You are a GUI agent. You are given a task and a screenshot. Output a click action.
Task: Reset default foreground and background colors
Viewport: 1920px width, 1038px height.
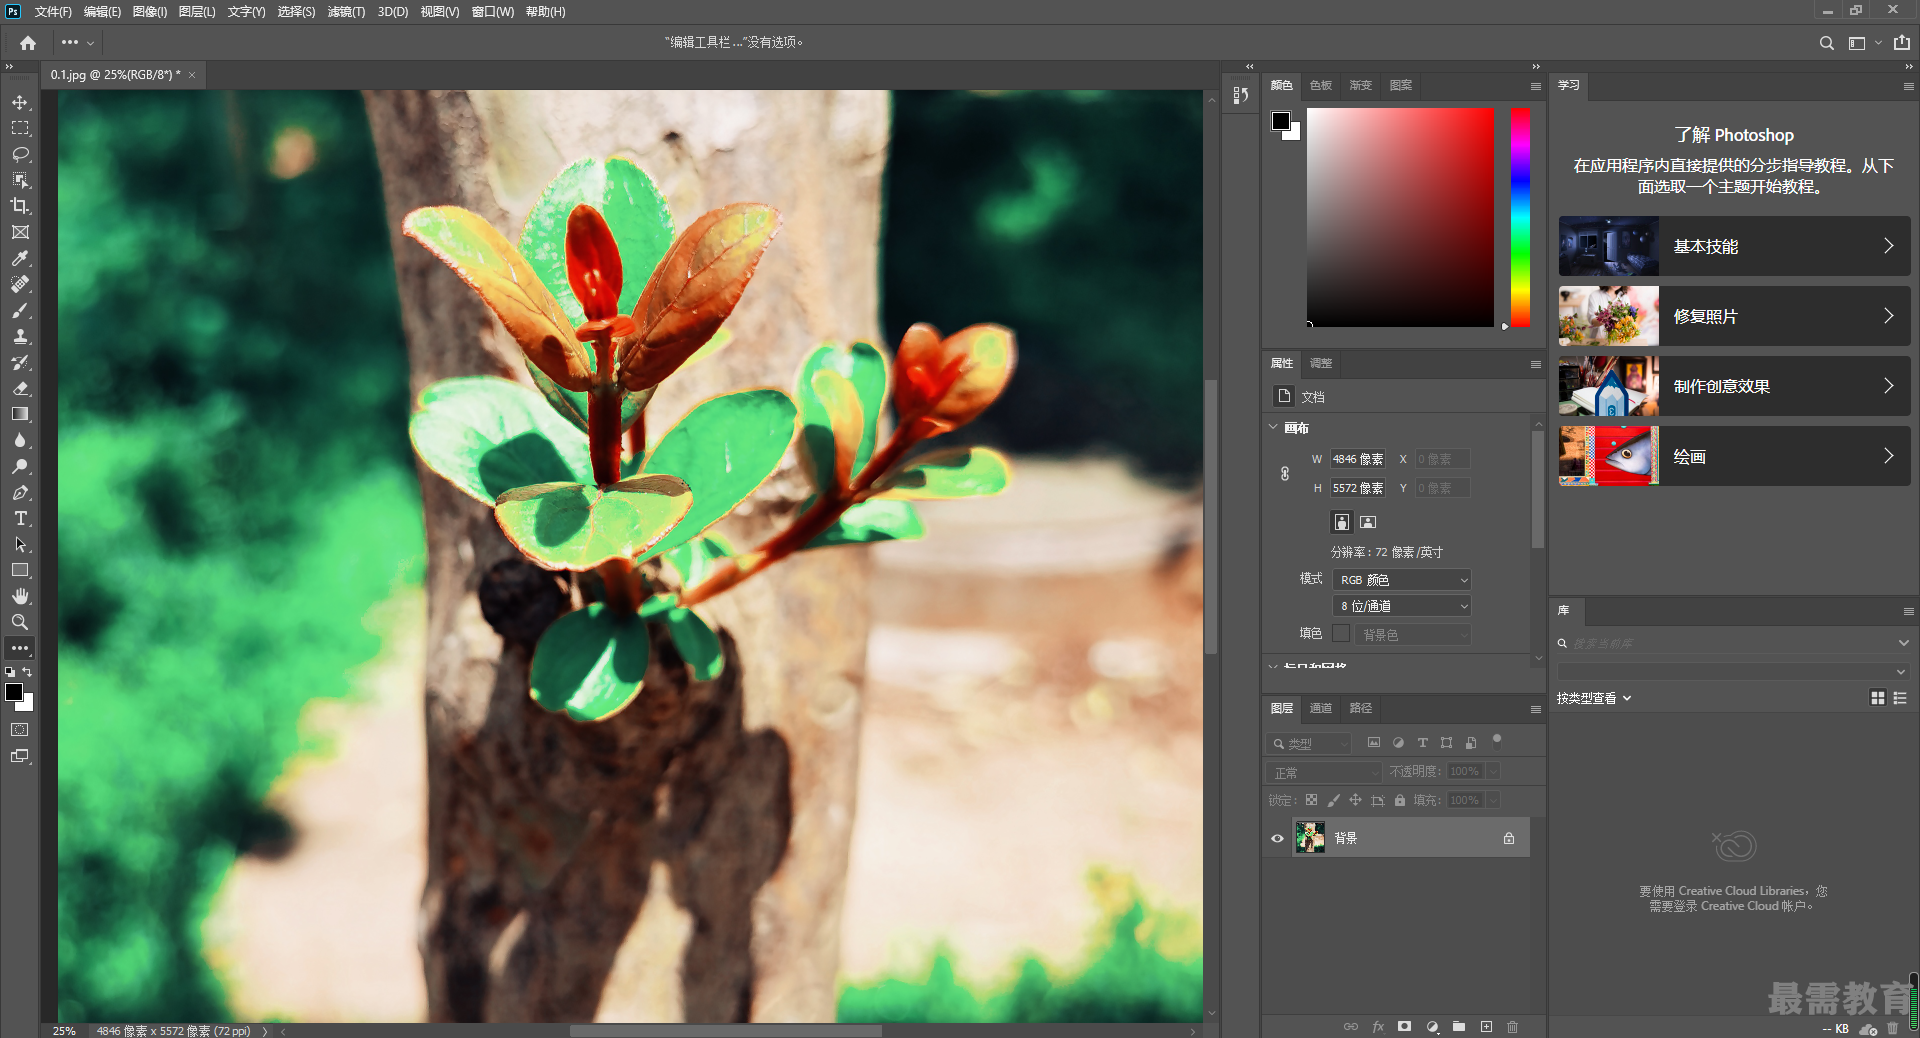click(x=10, y=672)
